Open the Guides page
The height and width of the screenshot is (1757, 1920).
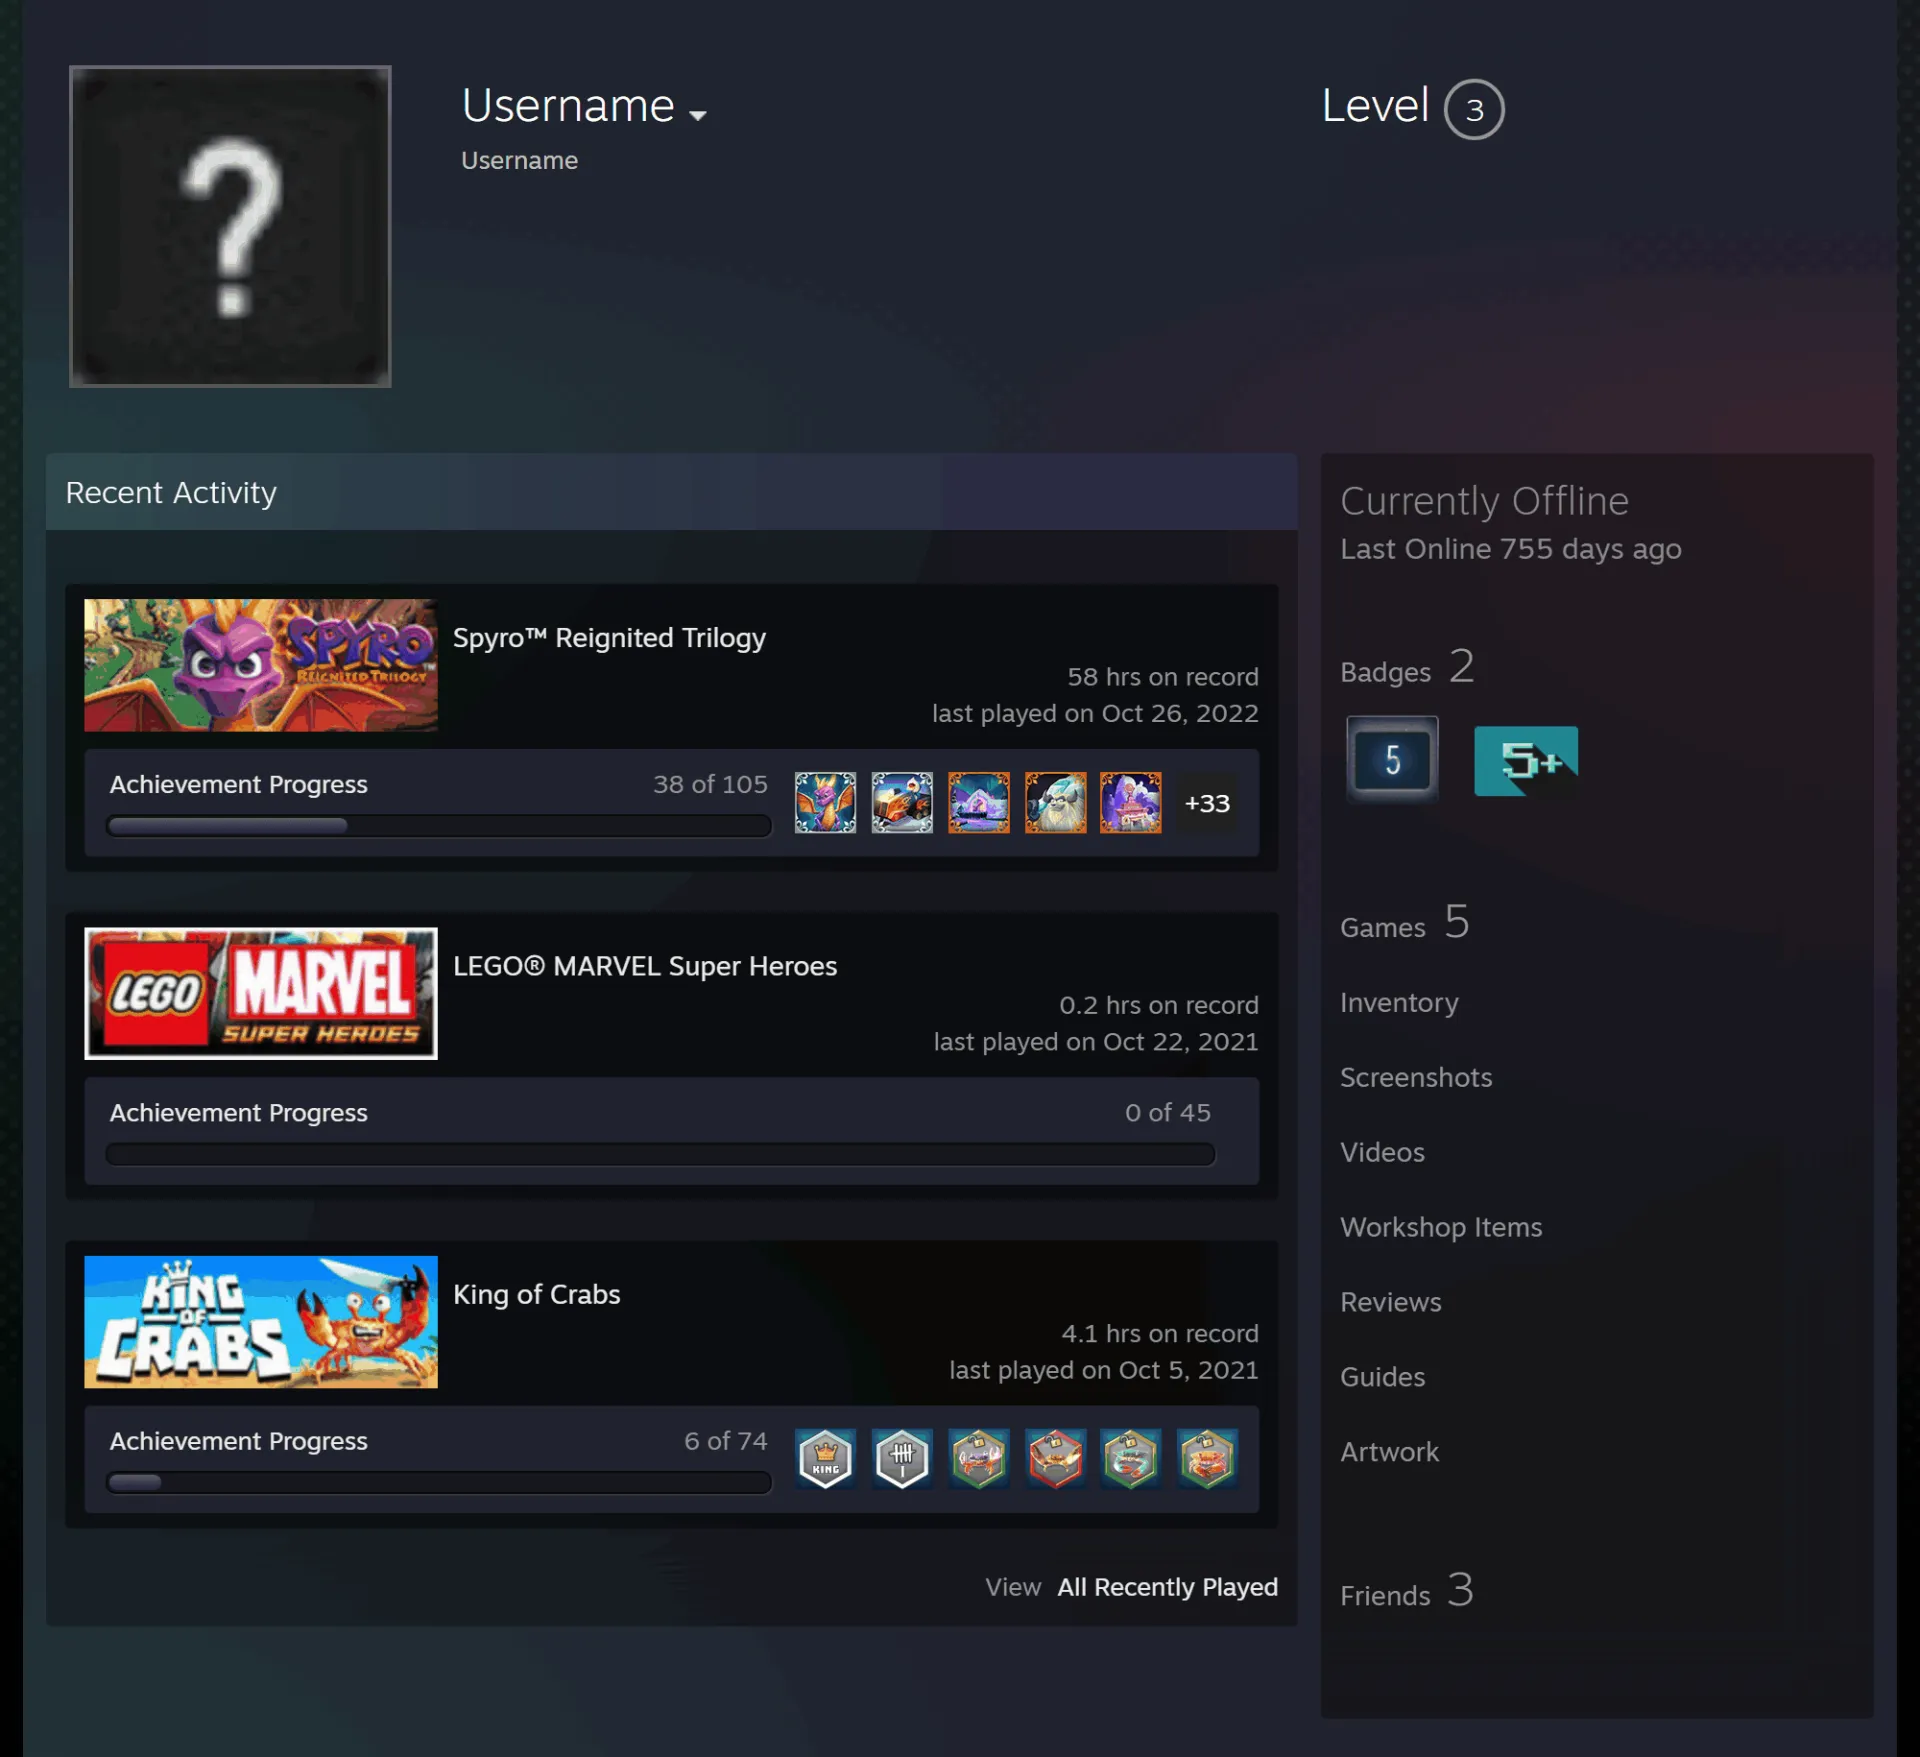pos(1382,1377)
